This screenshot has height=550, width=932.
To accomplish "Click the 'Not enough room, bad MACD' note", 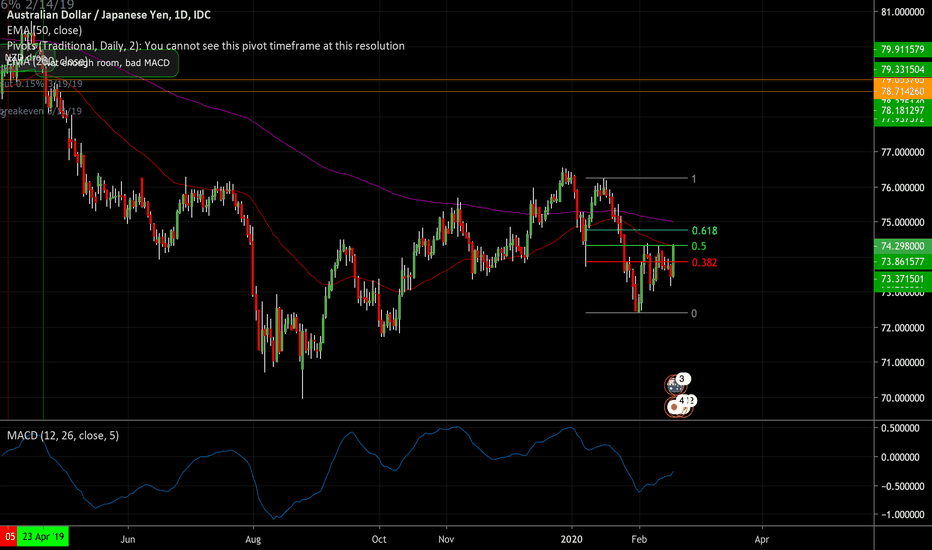I will [107, 63].
